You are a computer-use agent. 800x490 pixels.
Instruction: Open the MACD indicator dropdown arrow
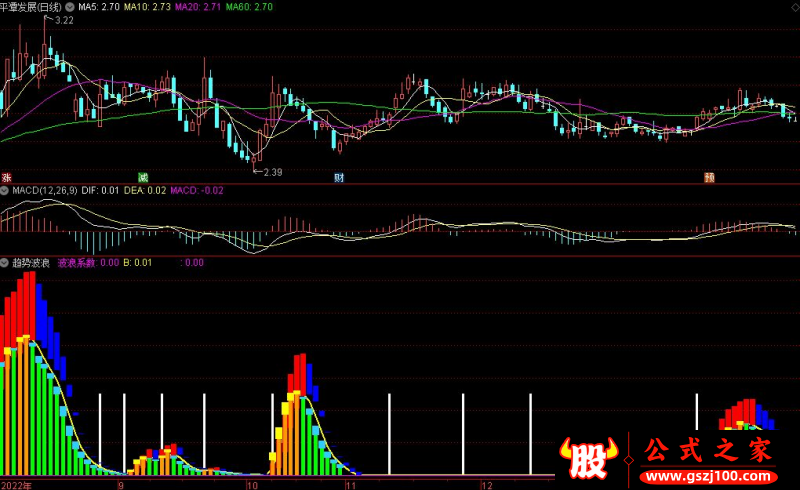[5, 190]
